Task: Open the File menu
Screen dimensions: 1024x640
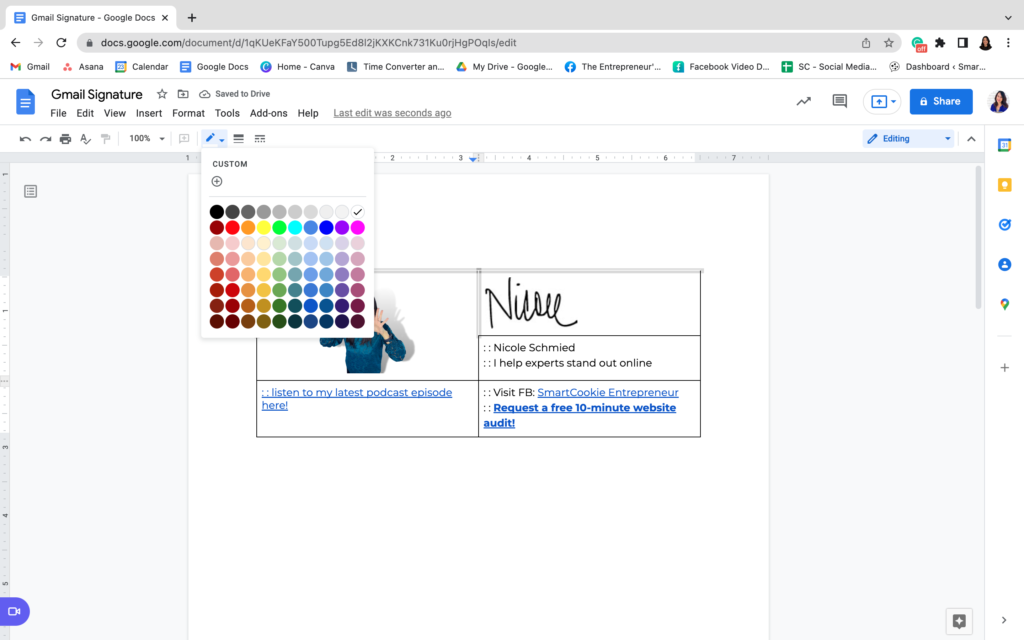Action: pyautogui.click(x=58, y=113)
